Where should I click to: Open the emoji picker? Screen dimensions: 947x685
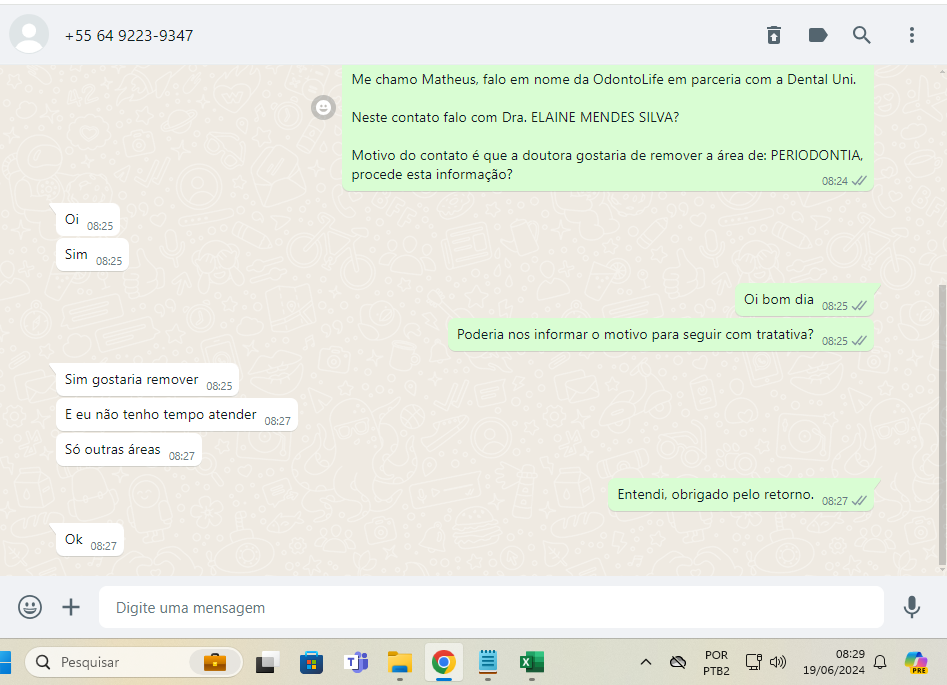point(31,607)
